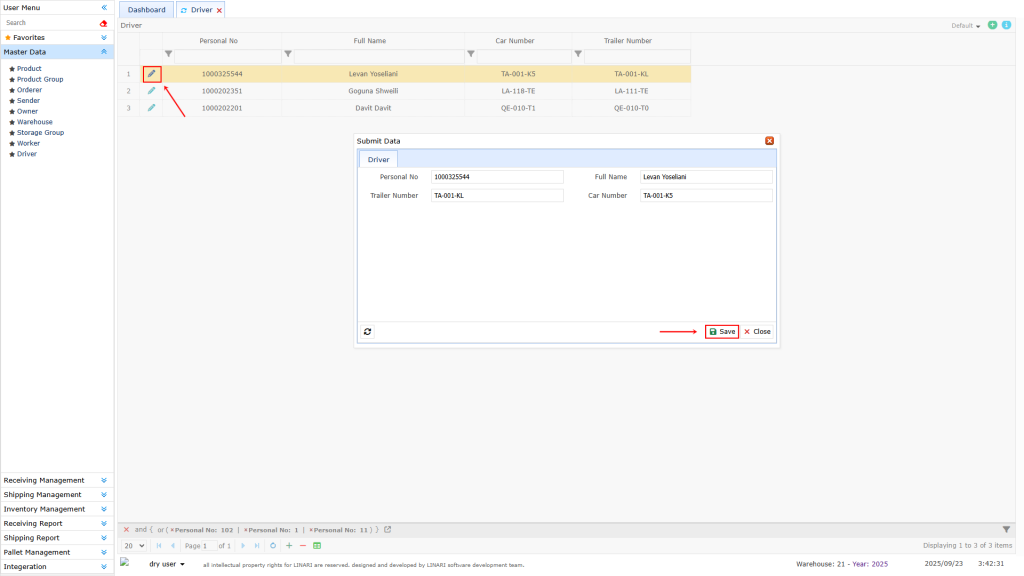Screen dimensions: 1024x576
Task: Click the pencil edit icon for Levan Yoseliani
Action: [x=150, y=73]
